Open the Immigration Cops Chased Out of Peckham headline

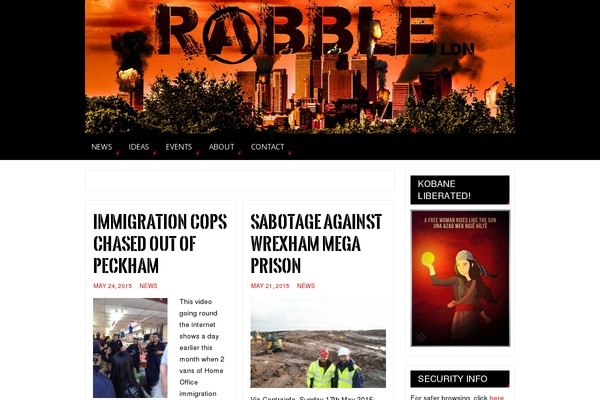[x=160, y=243]
